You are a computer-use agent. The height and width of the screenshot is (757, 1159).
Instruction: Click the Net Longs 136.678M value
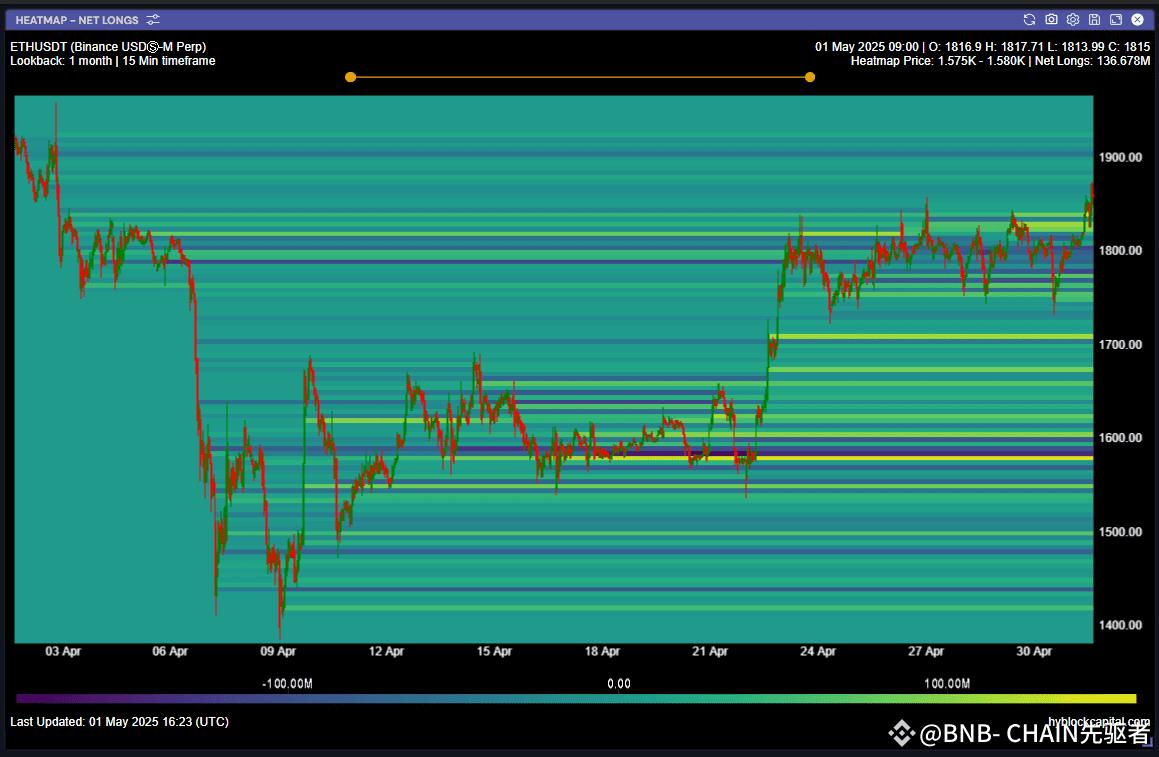point(1094,61)
